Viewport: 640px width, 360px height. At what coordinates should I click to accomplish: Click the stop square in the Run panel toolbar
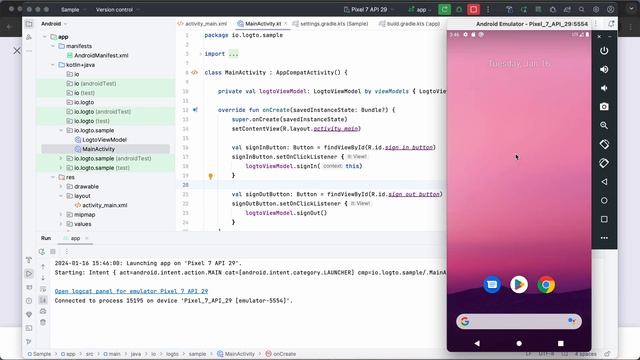[x=53, y=252]
